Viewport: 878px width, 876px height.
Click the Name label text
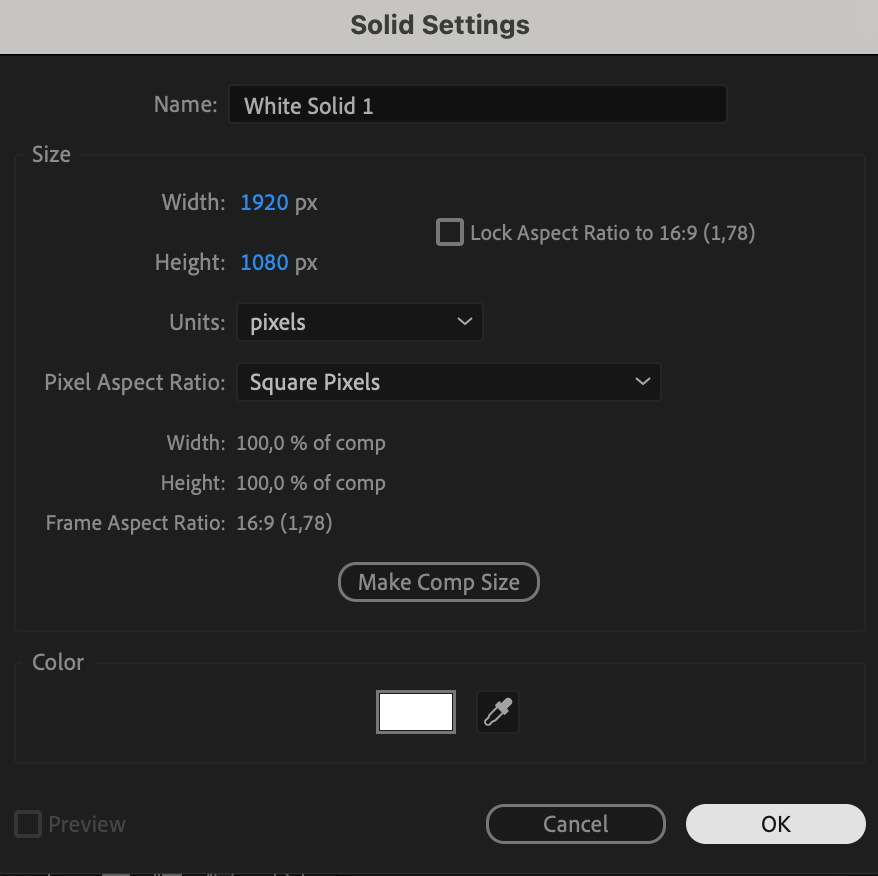(185, 104)
